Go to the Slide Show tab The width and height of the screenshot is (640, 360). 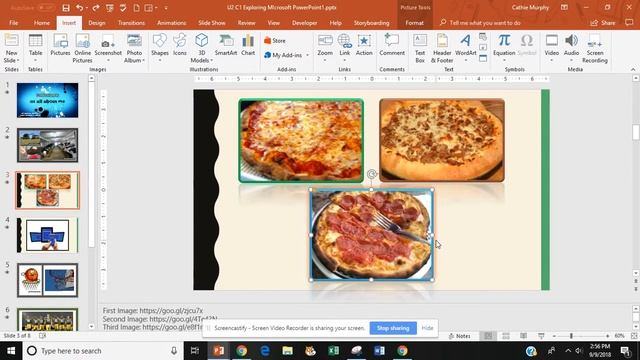click(212, 23)
